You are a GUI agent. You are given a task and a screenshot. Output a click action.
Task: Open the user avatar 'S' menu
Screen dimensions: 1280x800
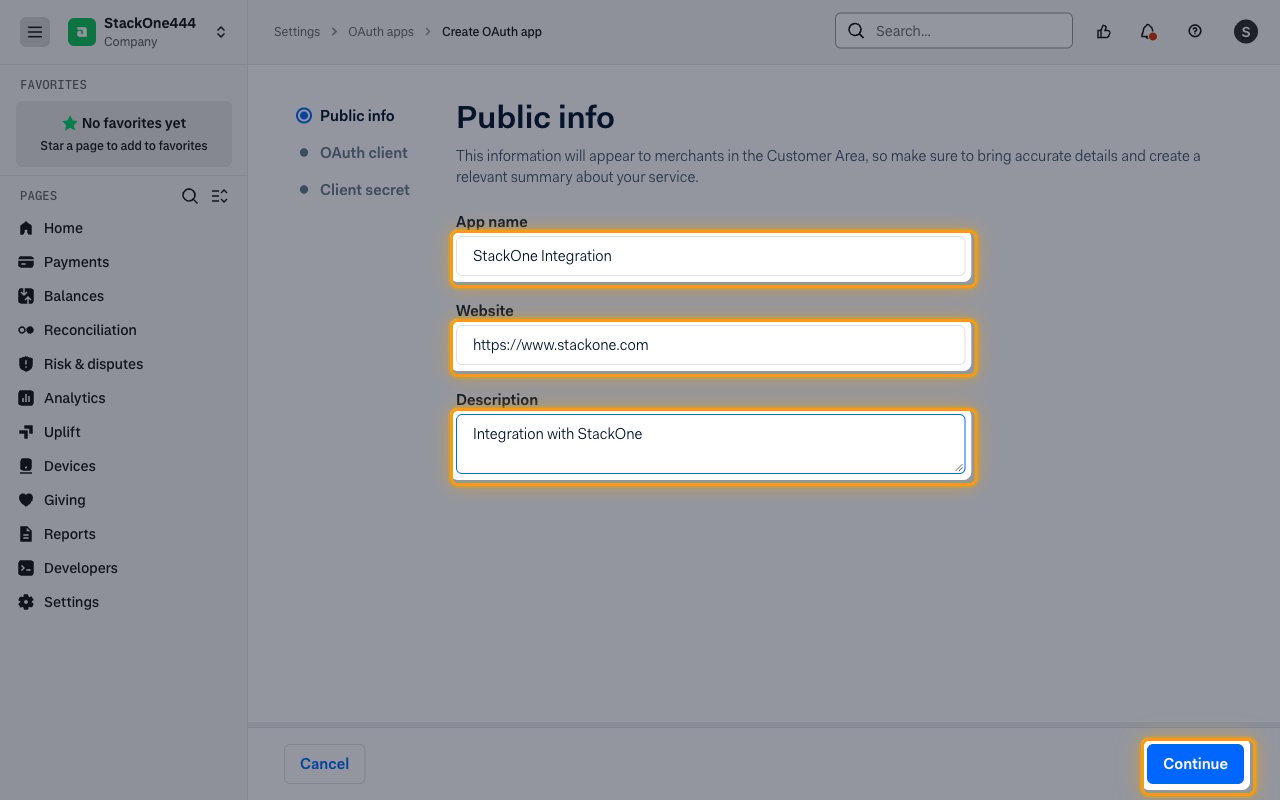pyautogui.click(x=1245, y=31)
